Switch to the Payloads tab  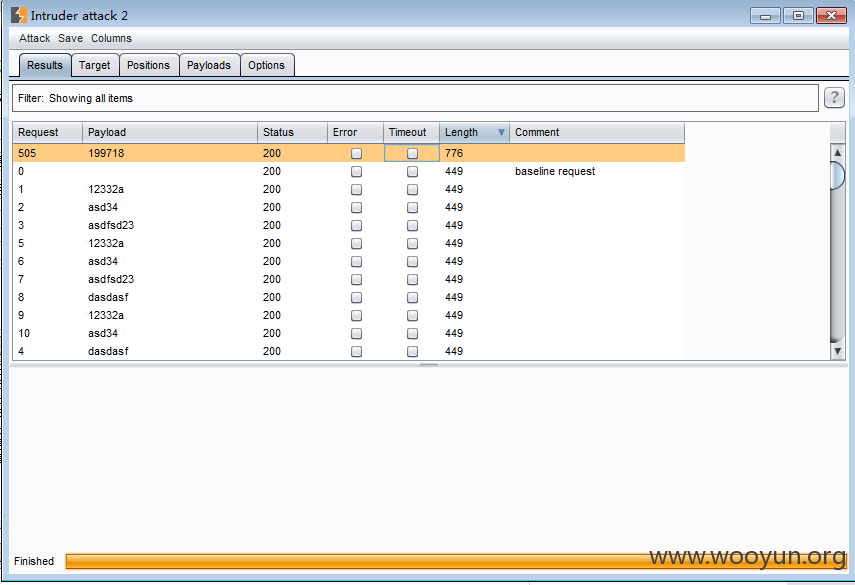209,65
